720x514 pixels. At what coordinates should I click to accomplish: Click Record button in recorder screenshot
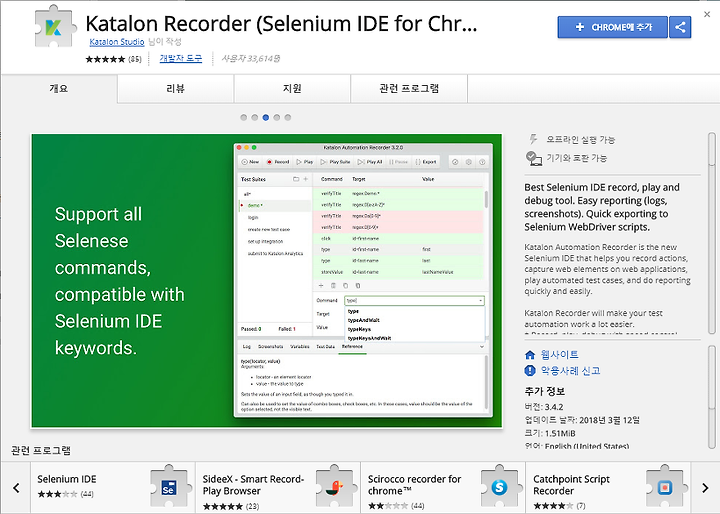(x=278, y=162)
